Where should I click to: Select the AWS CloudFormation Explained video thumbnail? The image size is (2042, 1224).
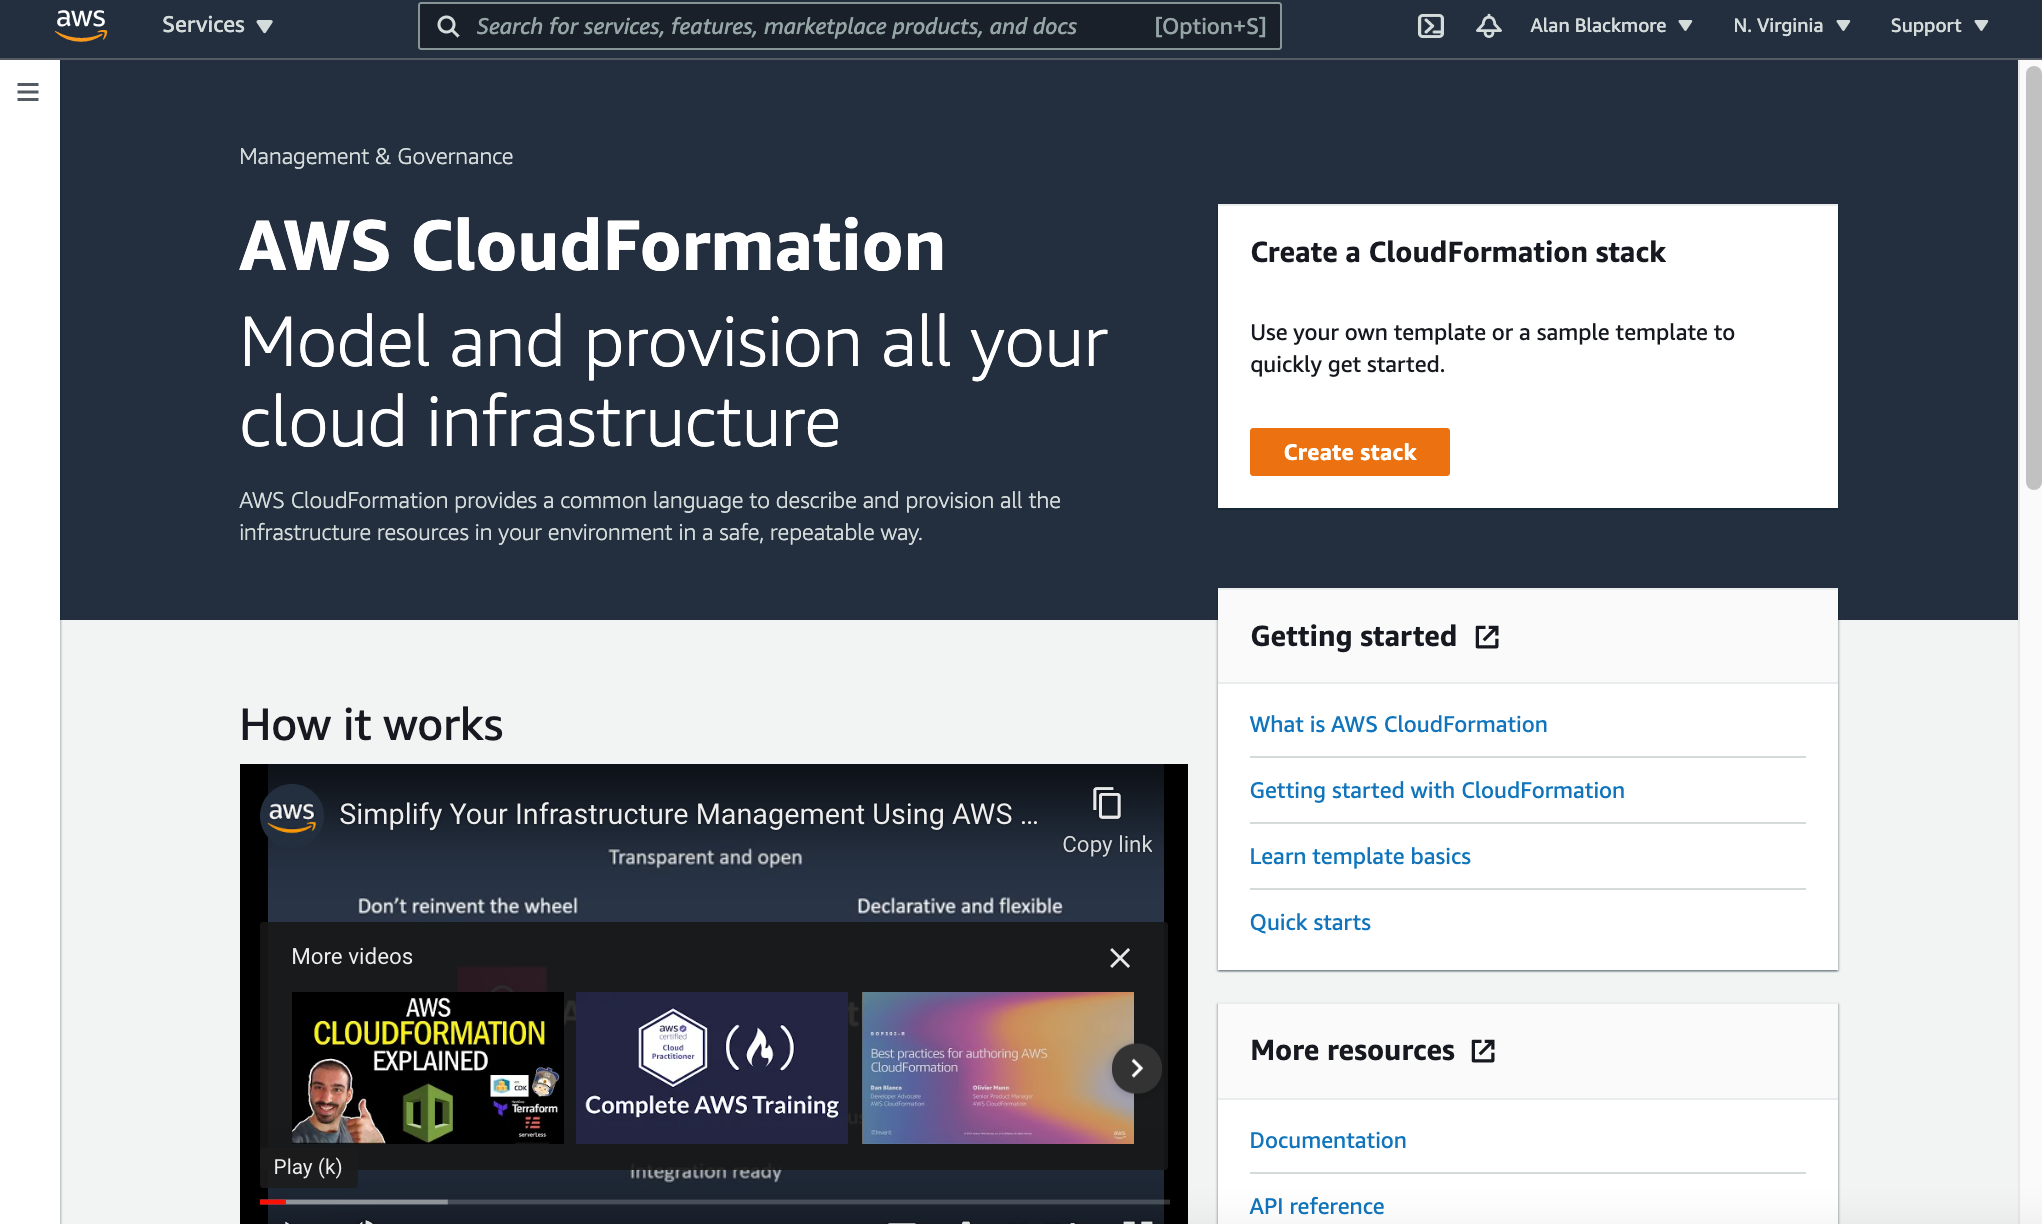coord(426,1067)
